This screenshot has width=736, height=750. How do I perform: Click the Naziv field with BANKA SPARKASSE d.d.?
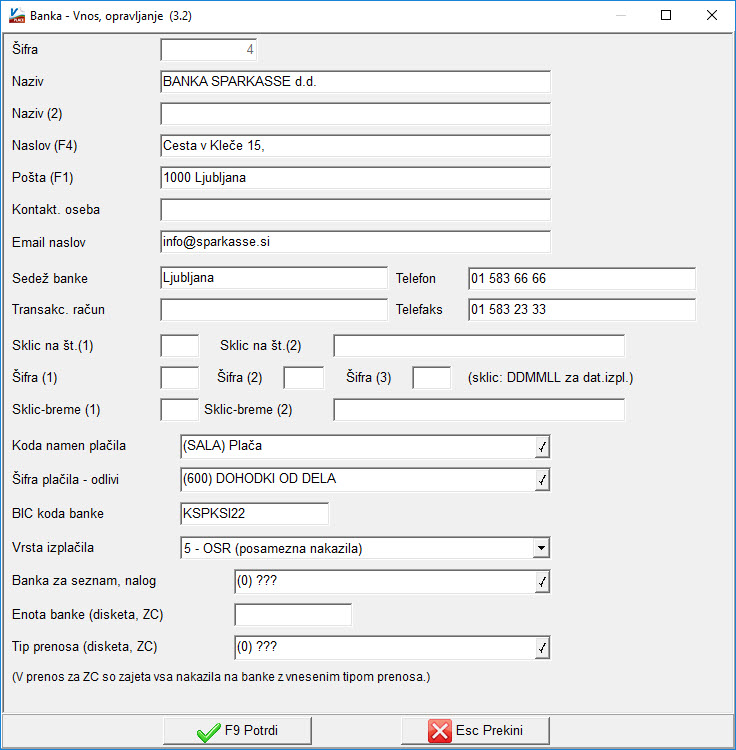pos(355,82)
